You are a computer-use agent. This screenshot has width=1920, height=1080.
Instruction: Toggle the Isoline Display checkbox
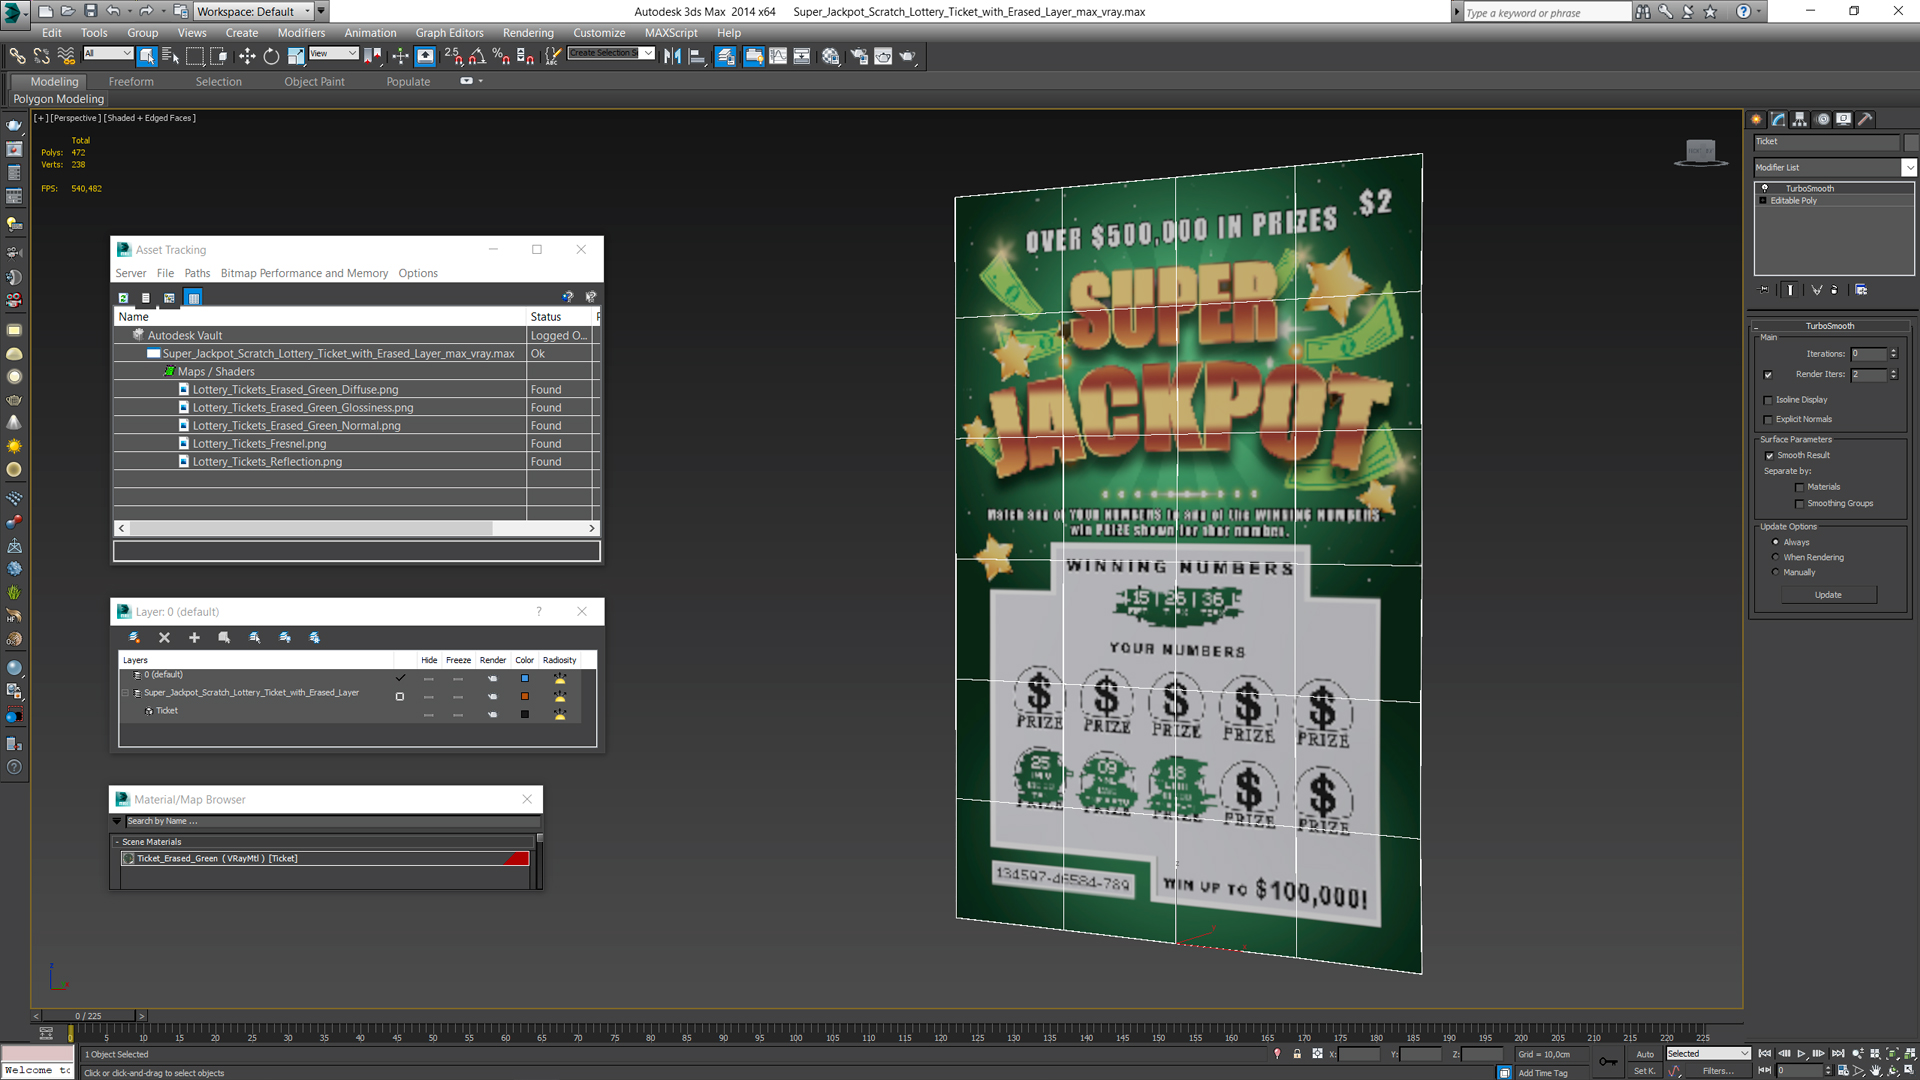pyautogui.click(x=1768, y=400)
